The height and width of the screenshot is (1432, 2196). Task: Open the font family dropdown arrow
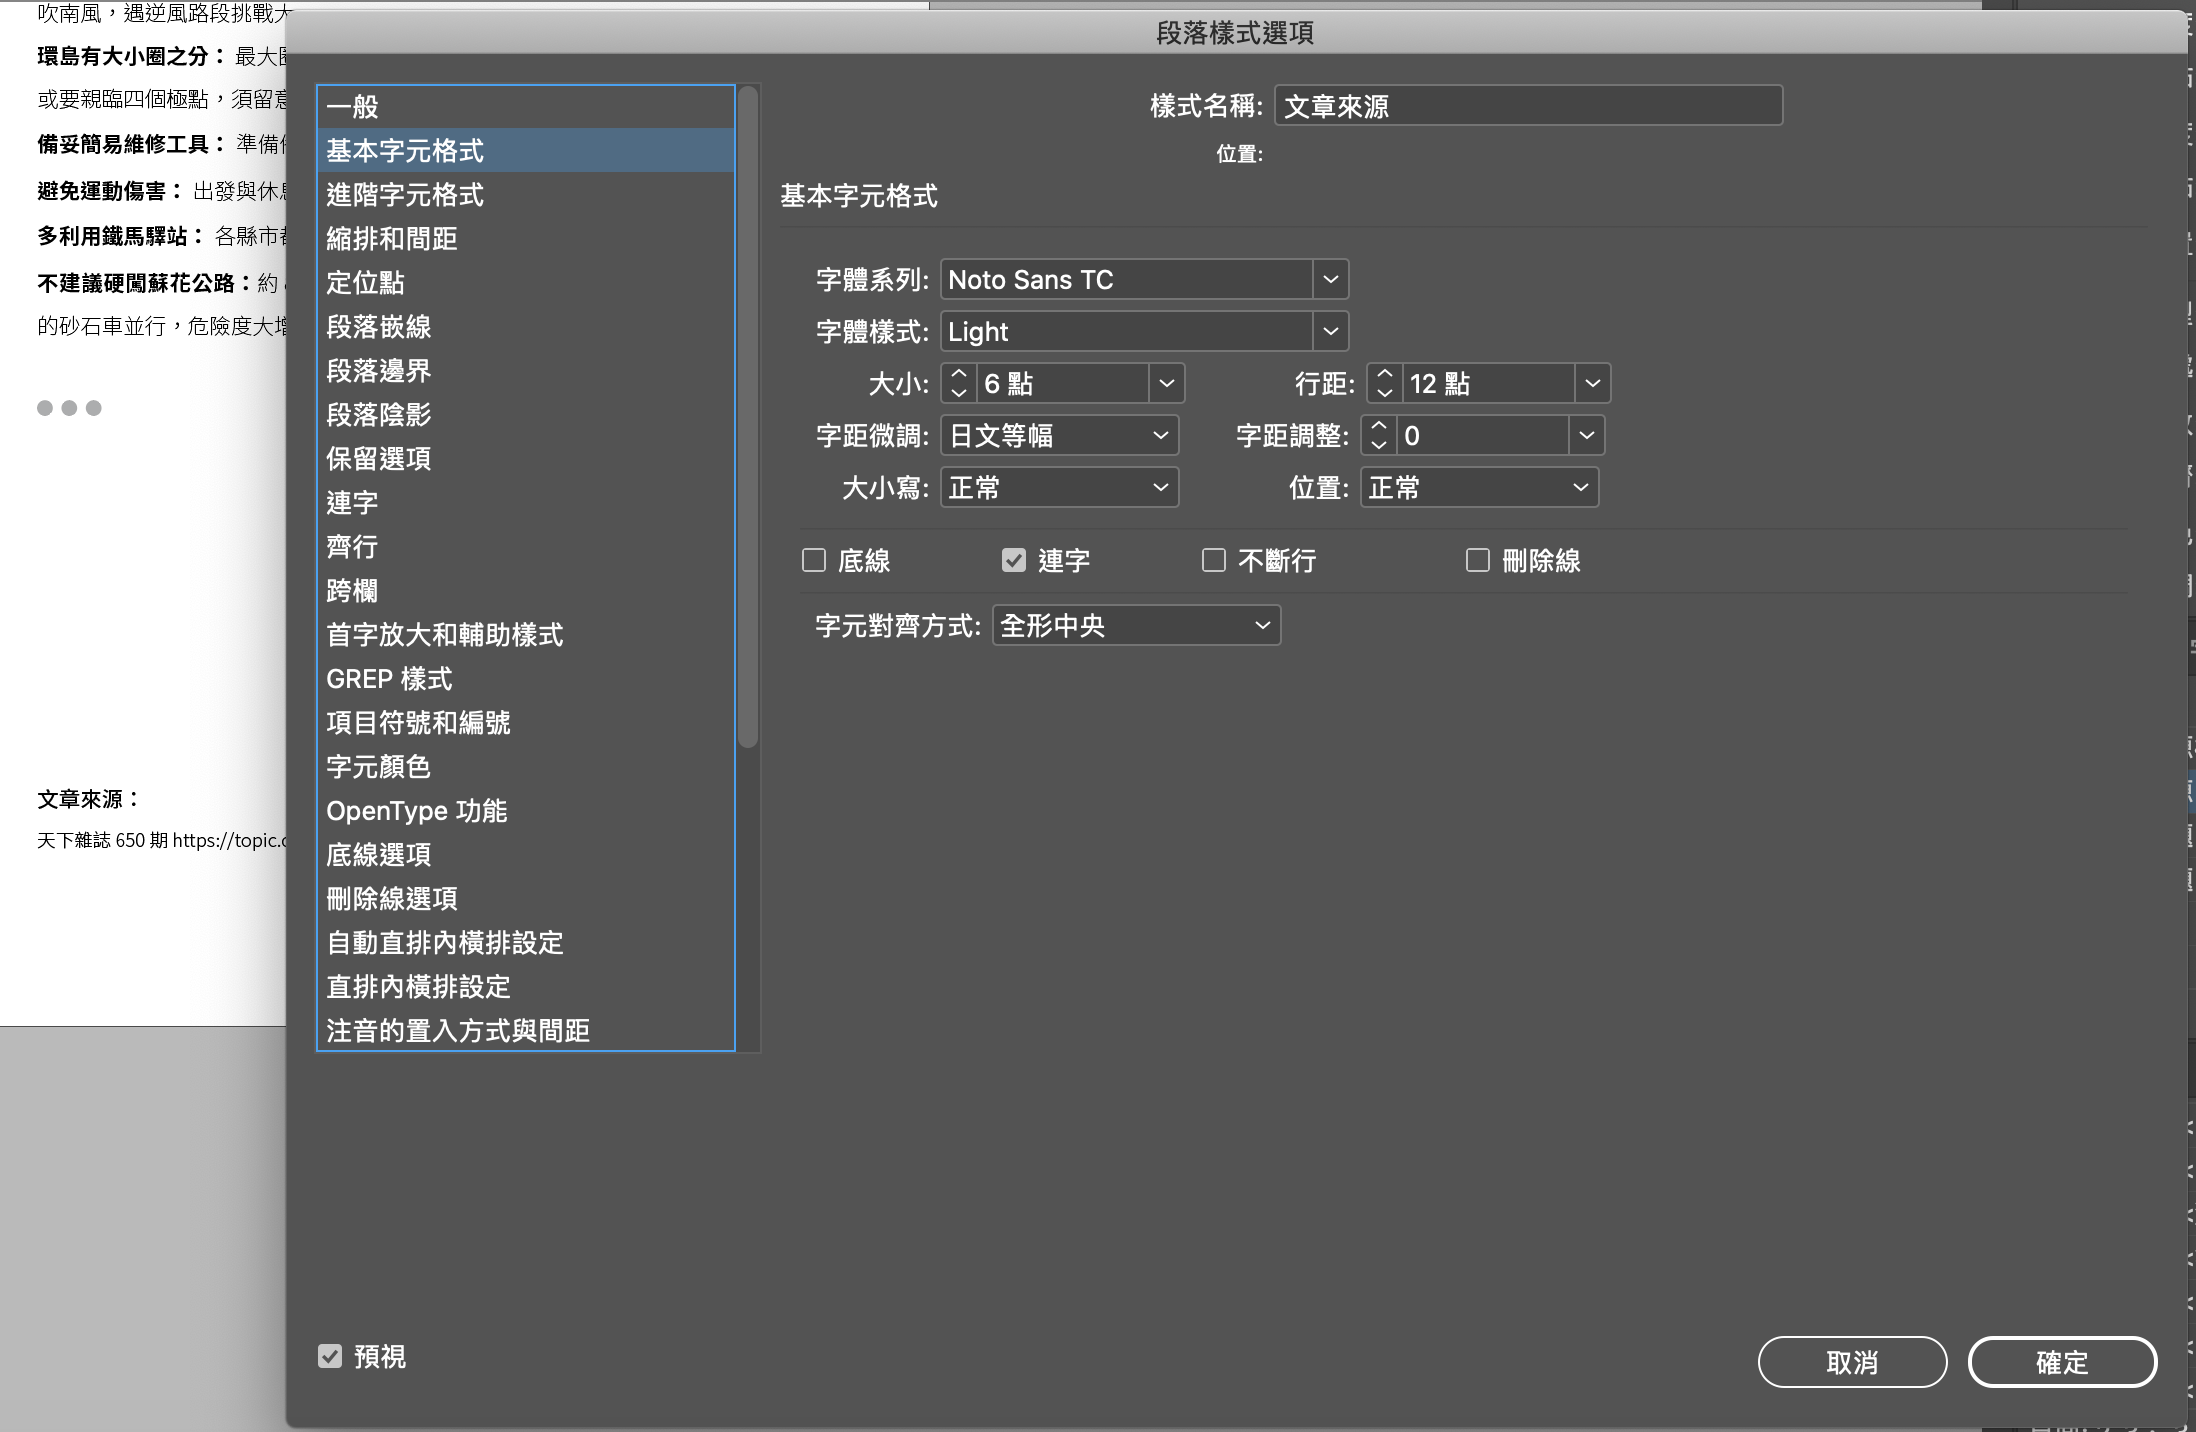point(1330,280)
